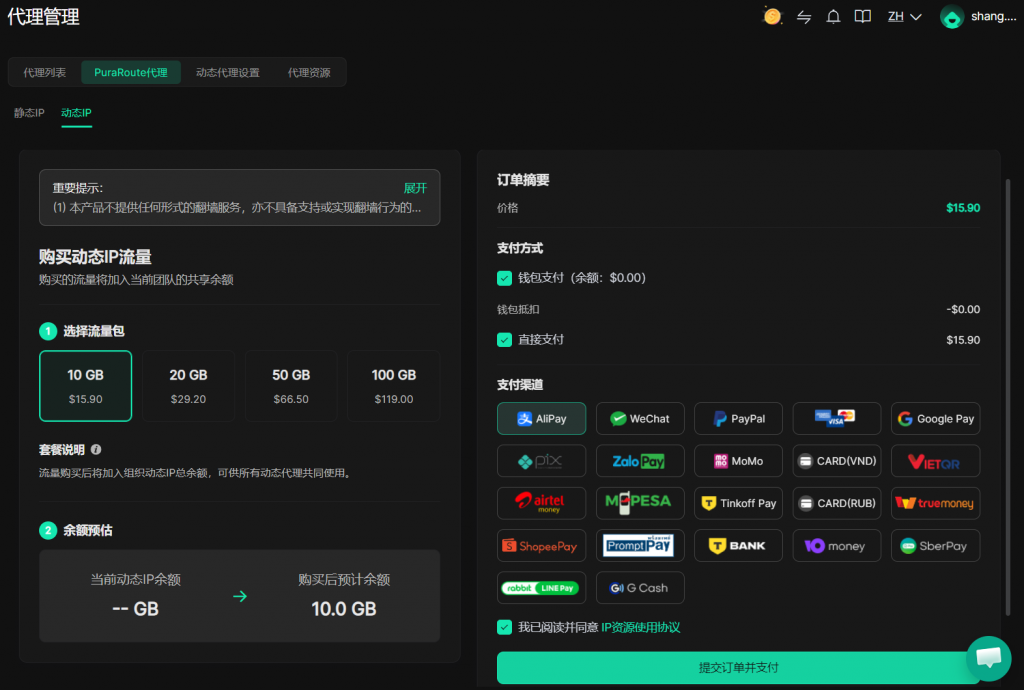Submit order with 提交订单并支付 button
Screen dimensions: 1024x690
point(739,667)
